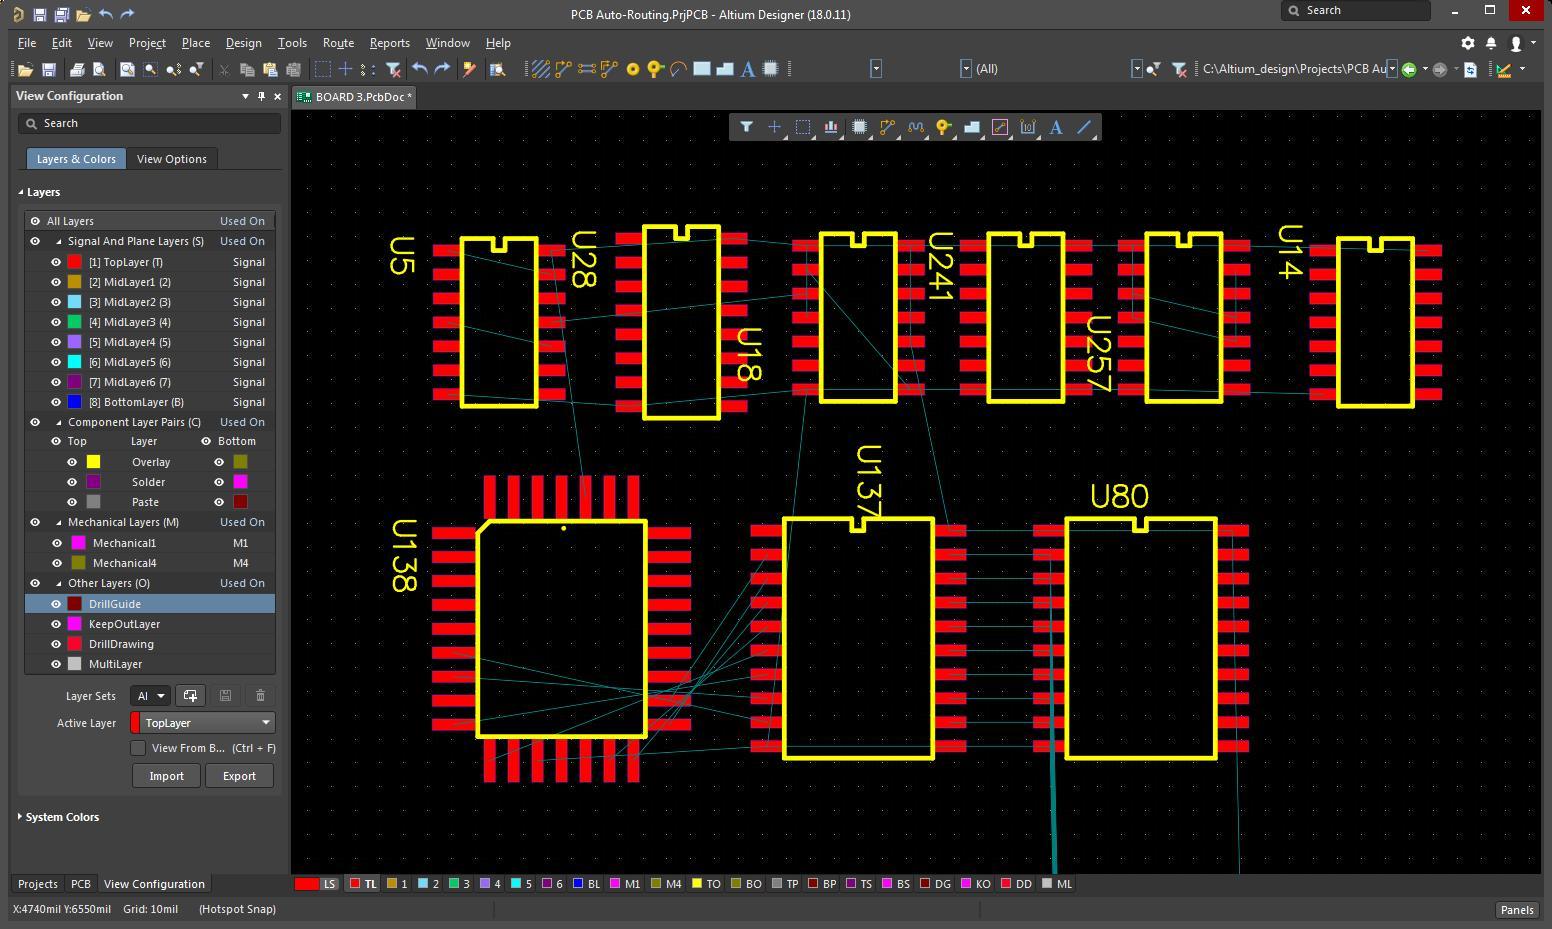Toggle visibility of the TopLayer
The height and width of the screenshot is (929, 1552).
pyautogui.click(x=56, y=262)
